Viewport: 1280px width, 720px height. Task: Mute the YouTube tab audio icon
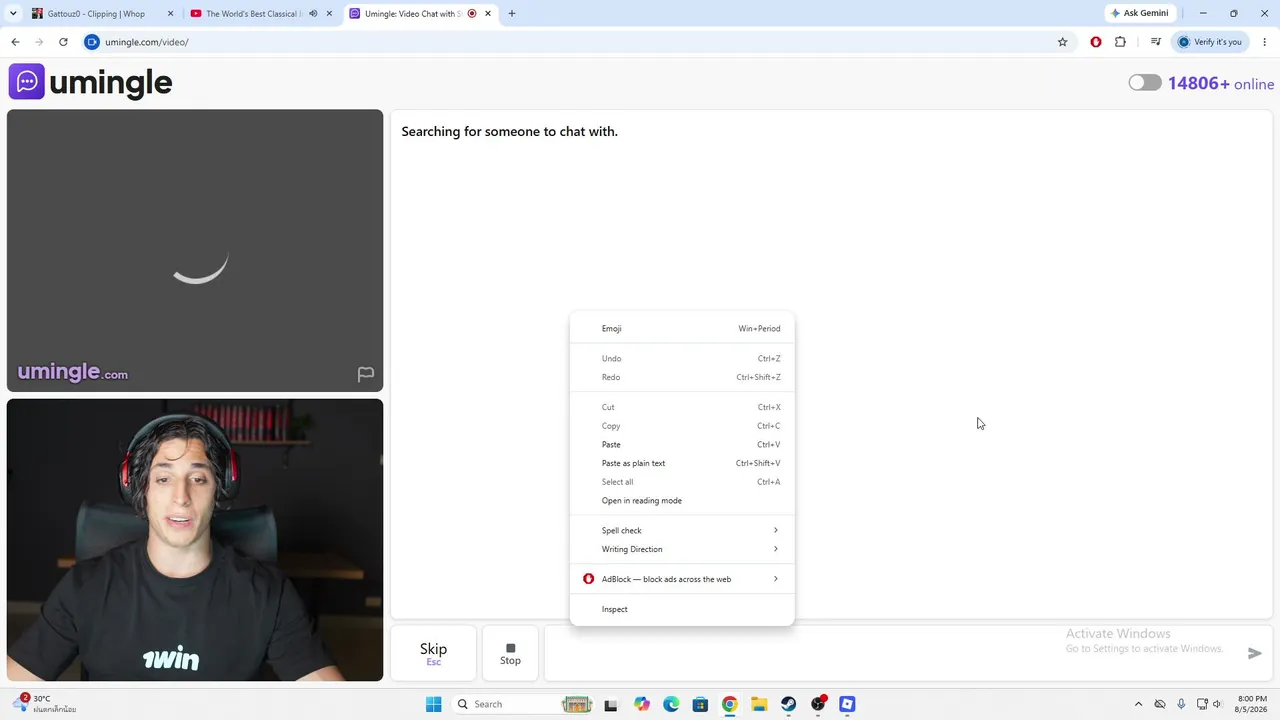point(313,14)
